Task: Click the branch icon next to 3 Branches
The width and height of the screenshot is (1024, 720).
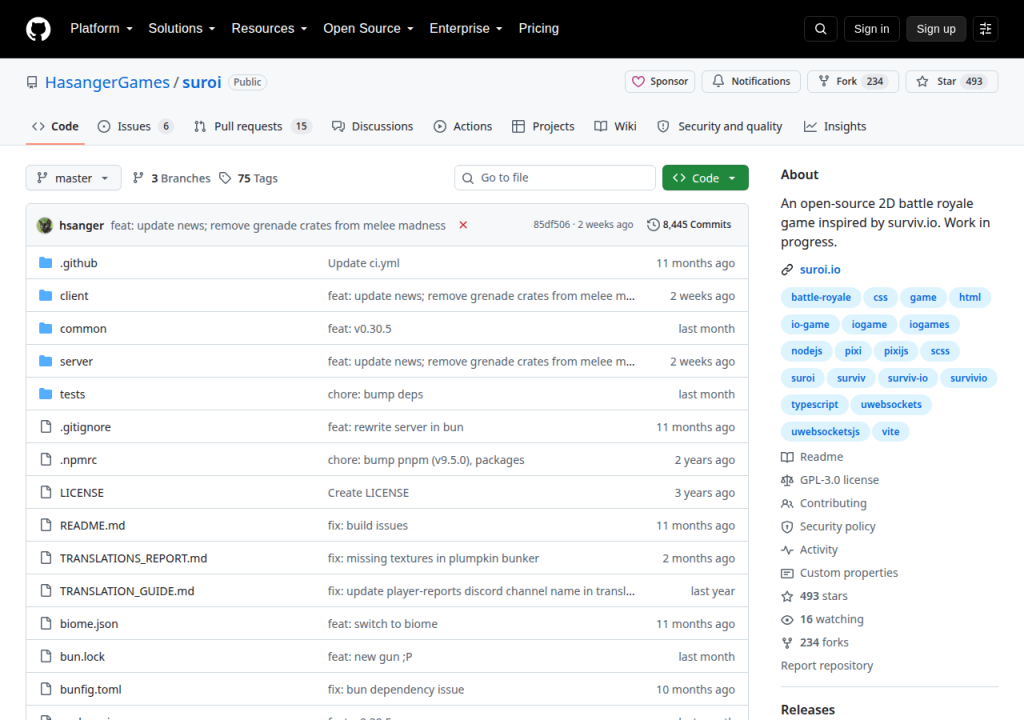Action: pyautogui.click(x=138, y=178)
